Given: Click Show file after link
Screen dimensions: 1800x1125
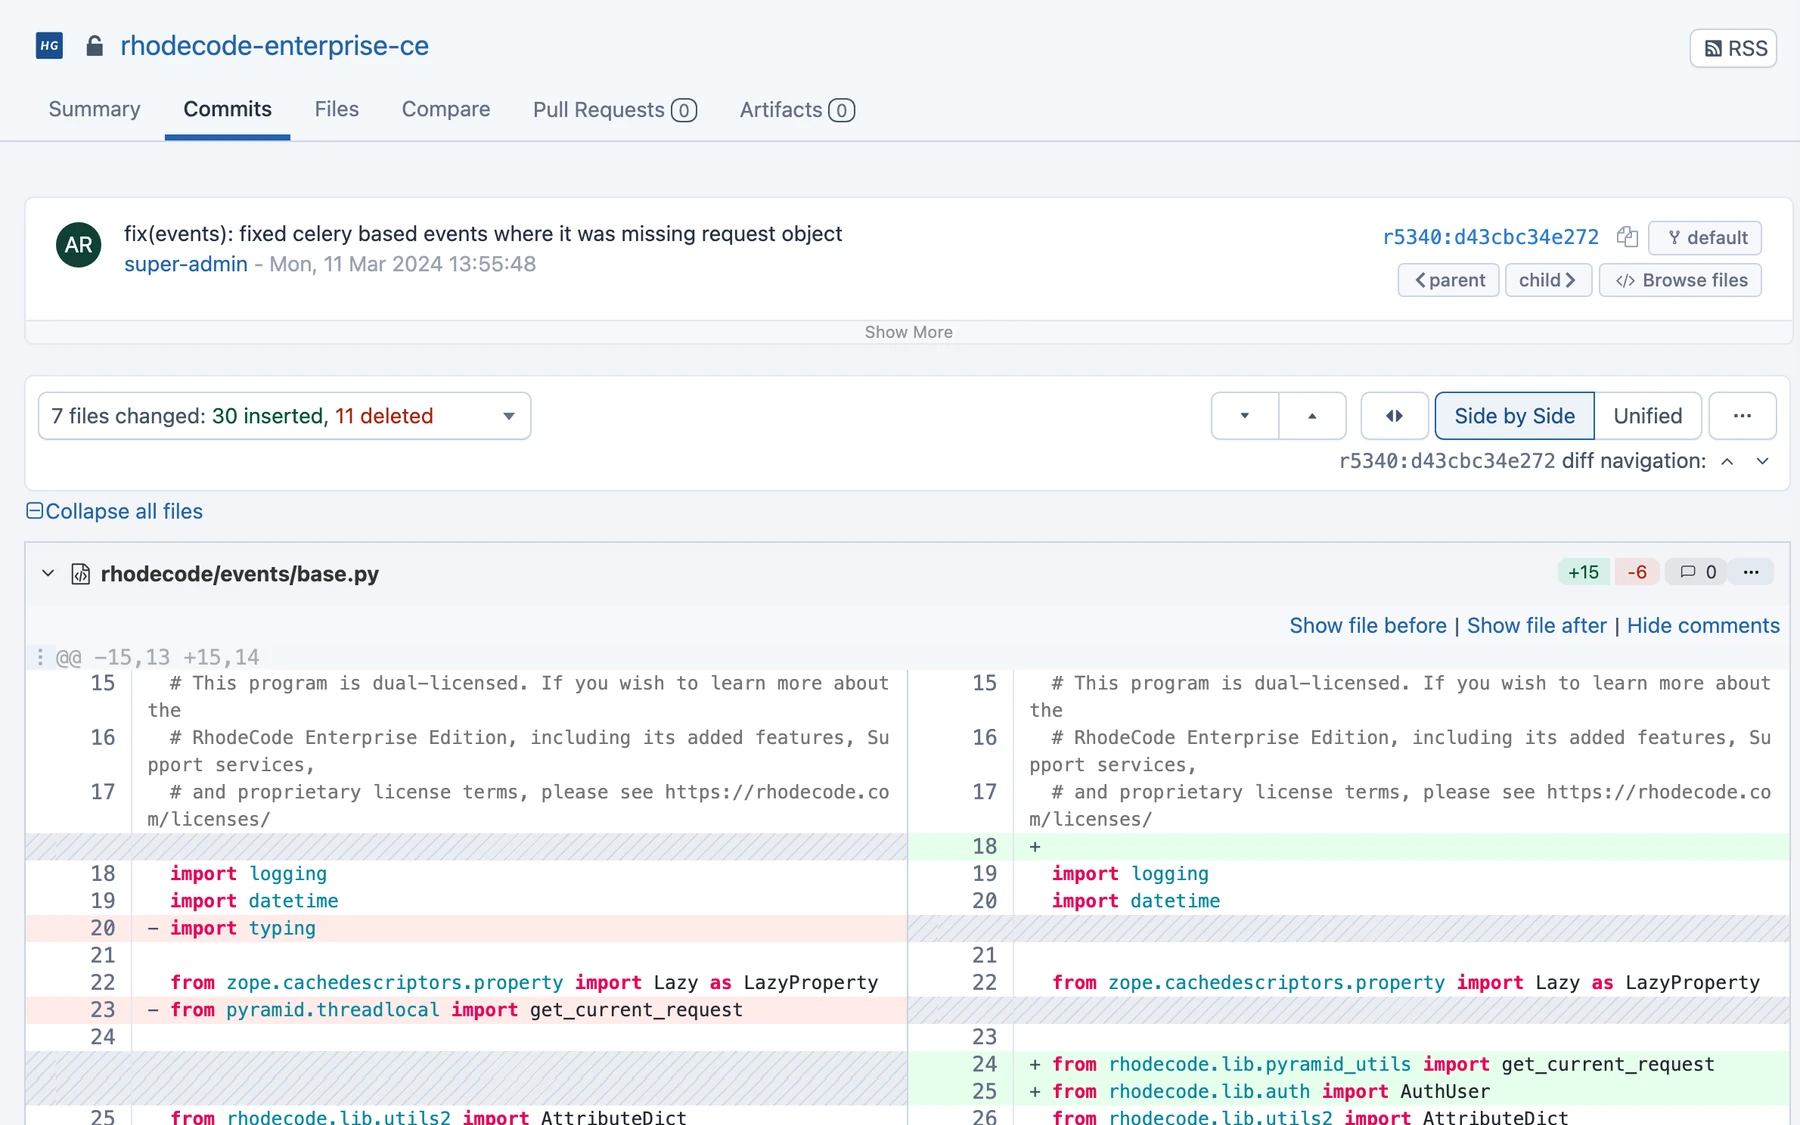Looking at the screenshot, I should pyautogui.click(x=1536, y=626).
